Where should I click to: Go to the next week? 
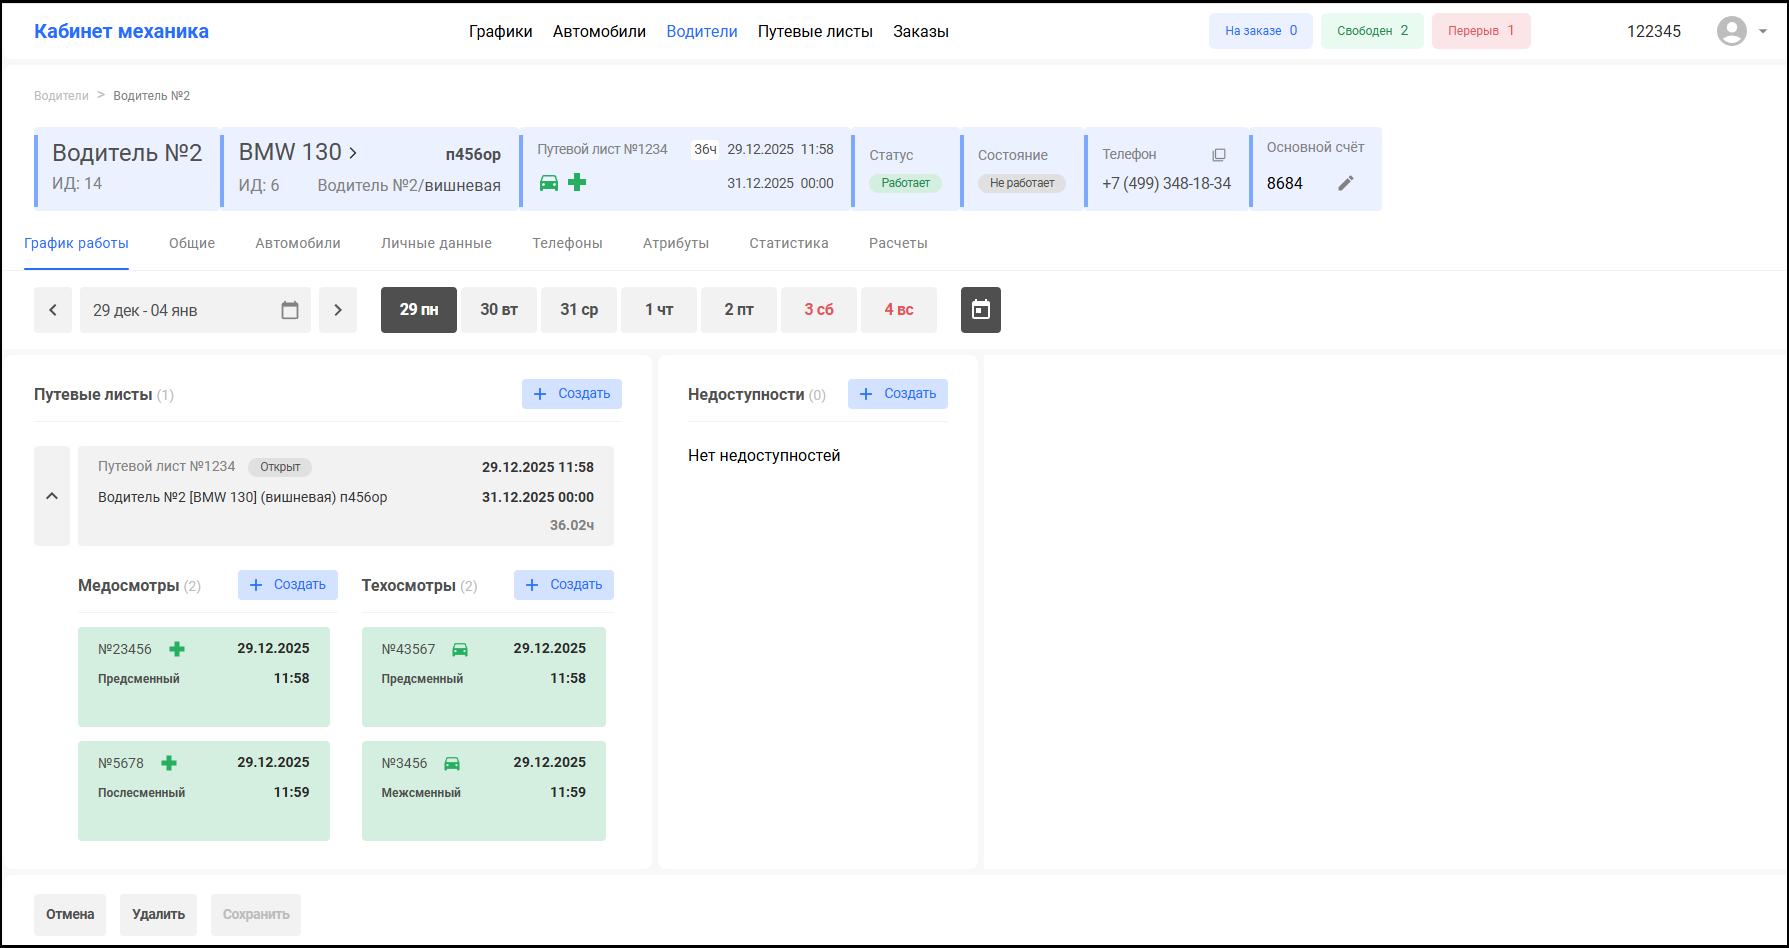coord(338,310)
